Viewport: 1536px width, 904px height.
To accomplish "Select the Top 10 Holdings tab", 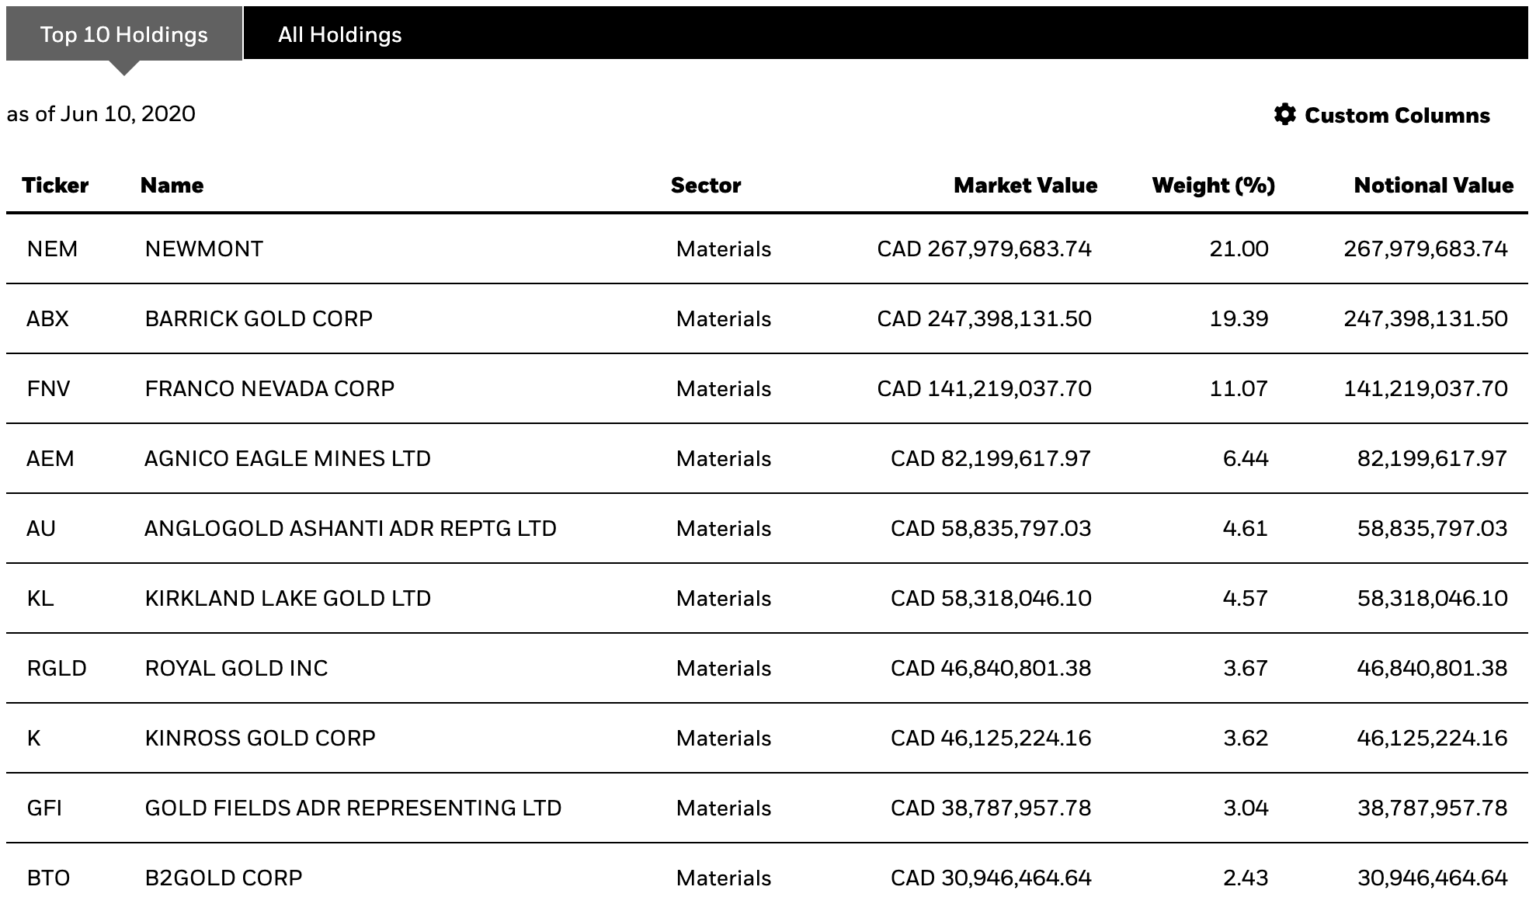I will tap(122, 34).
